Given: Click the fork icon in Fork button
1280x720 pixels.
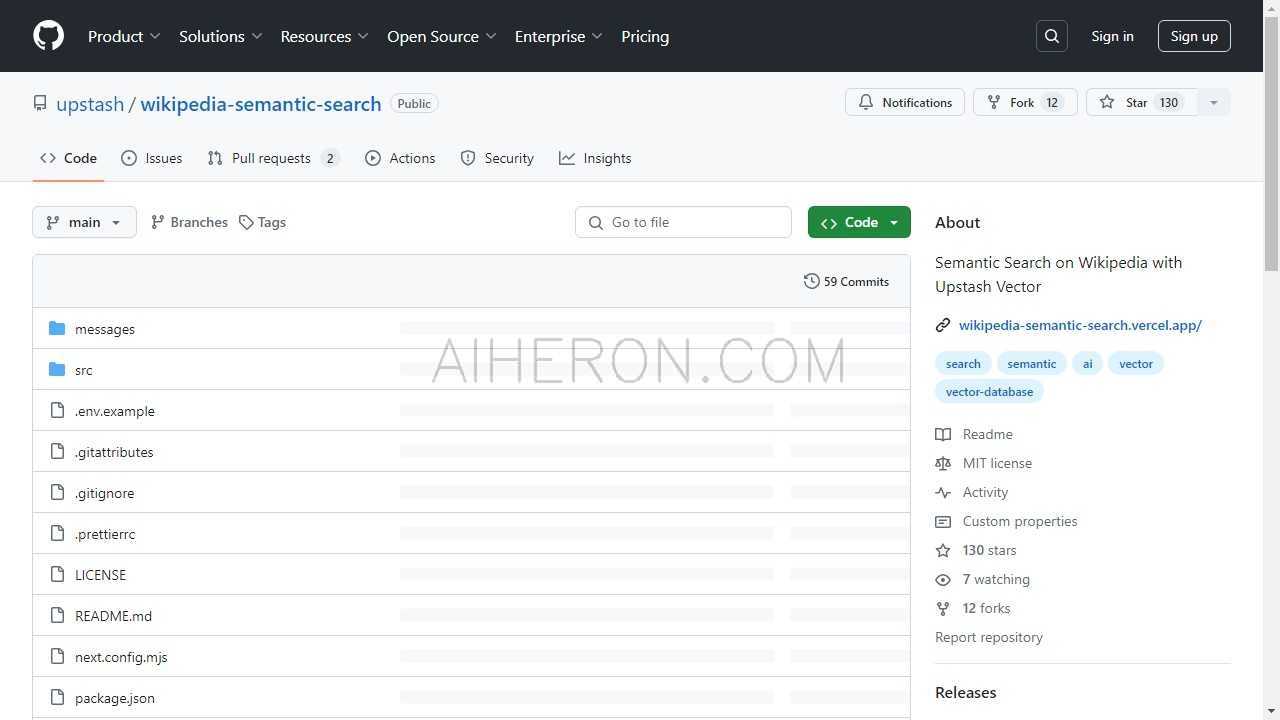Looking at the screenshot, I should (x=994, y=102).
